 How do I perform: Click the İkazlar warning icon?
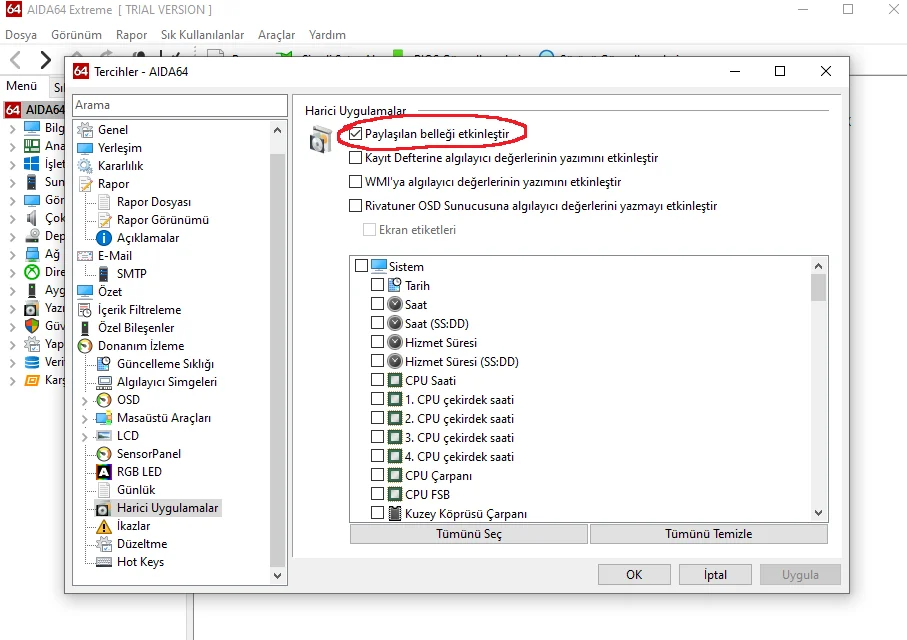104,526
